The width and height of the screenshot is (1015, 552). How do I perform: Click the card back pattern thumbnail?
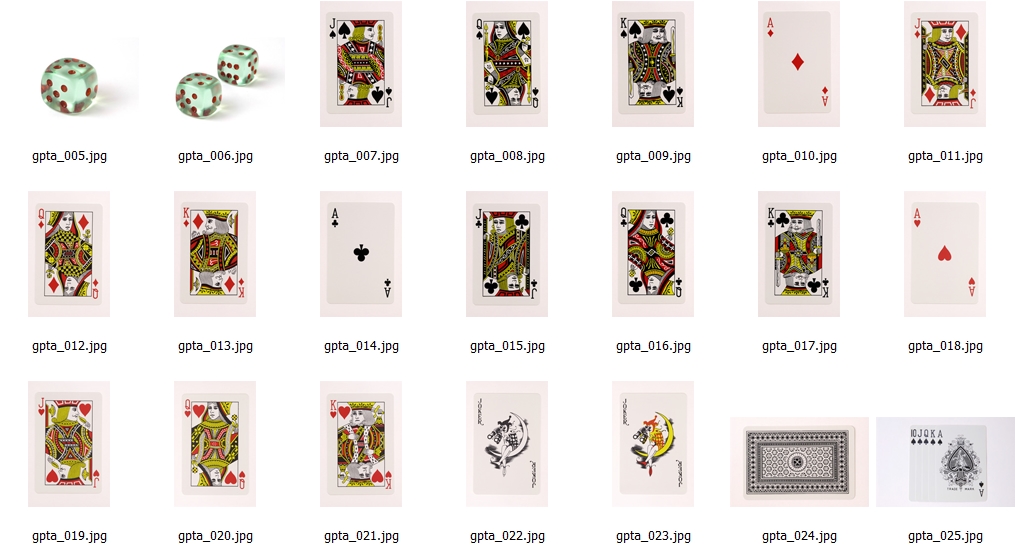pos(799,462)
